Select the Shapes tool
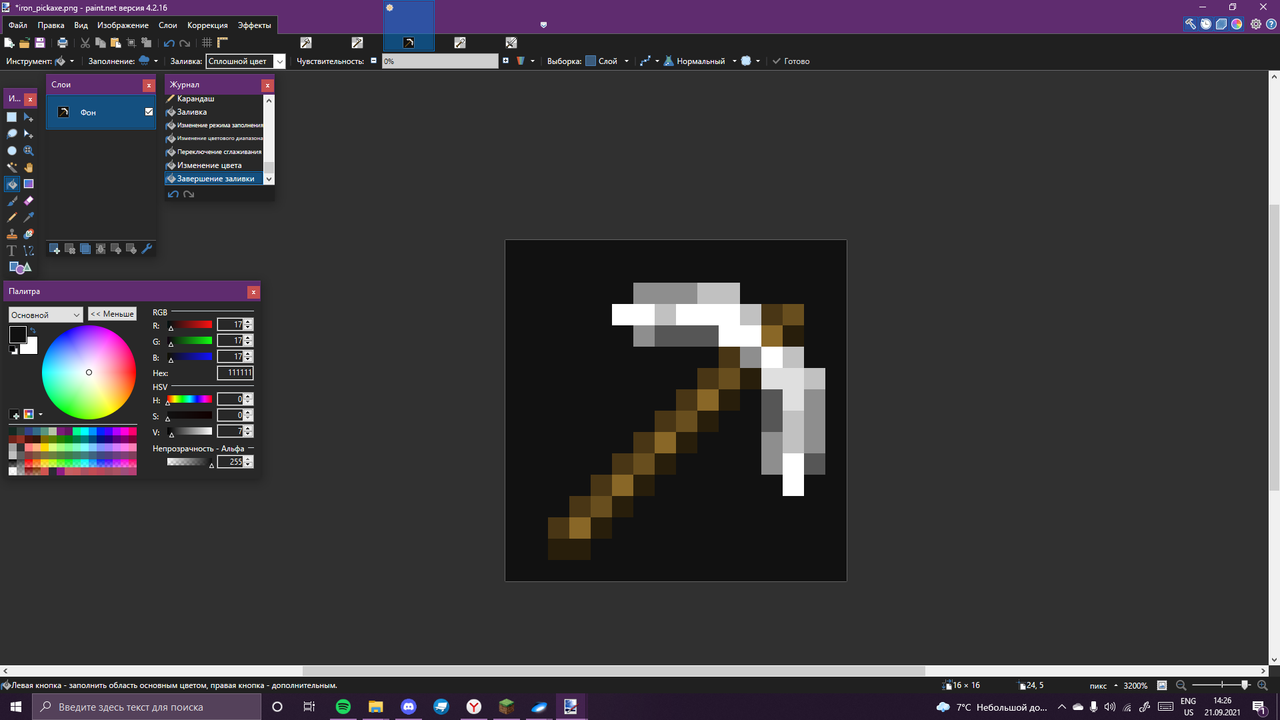The width and height of the screenshot is (1280, 720). 20,268
